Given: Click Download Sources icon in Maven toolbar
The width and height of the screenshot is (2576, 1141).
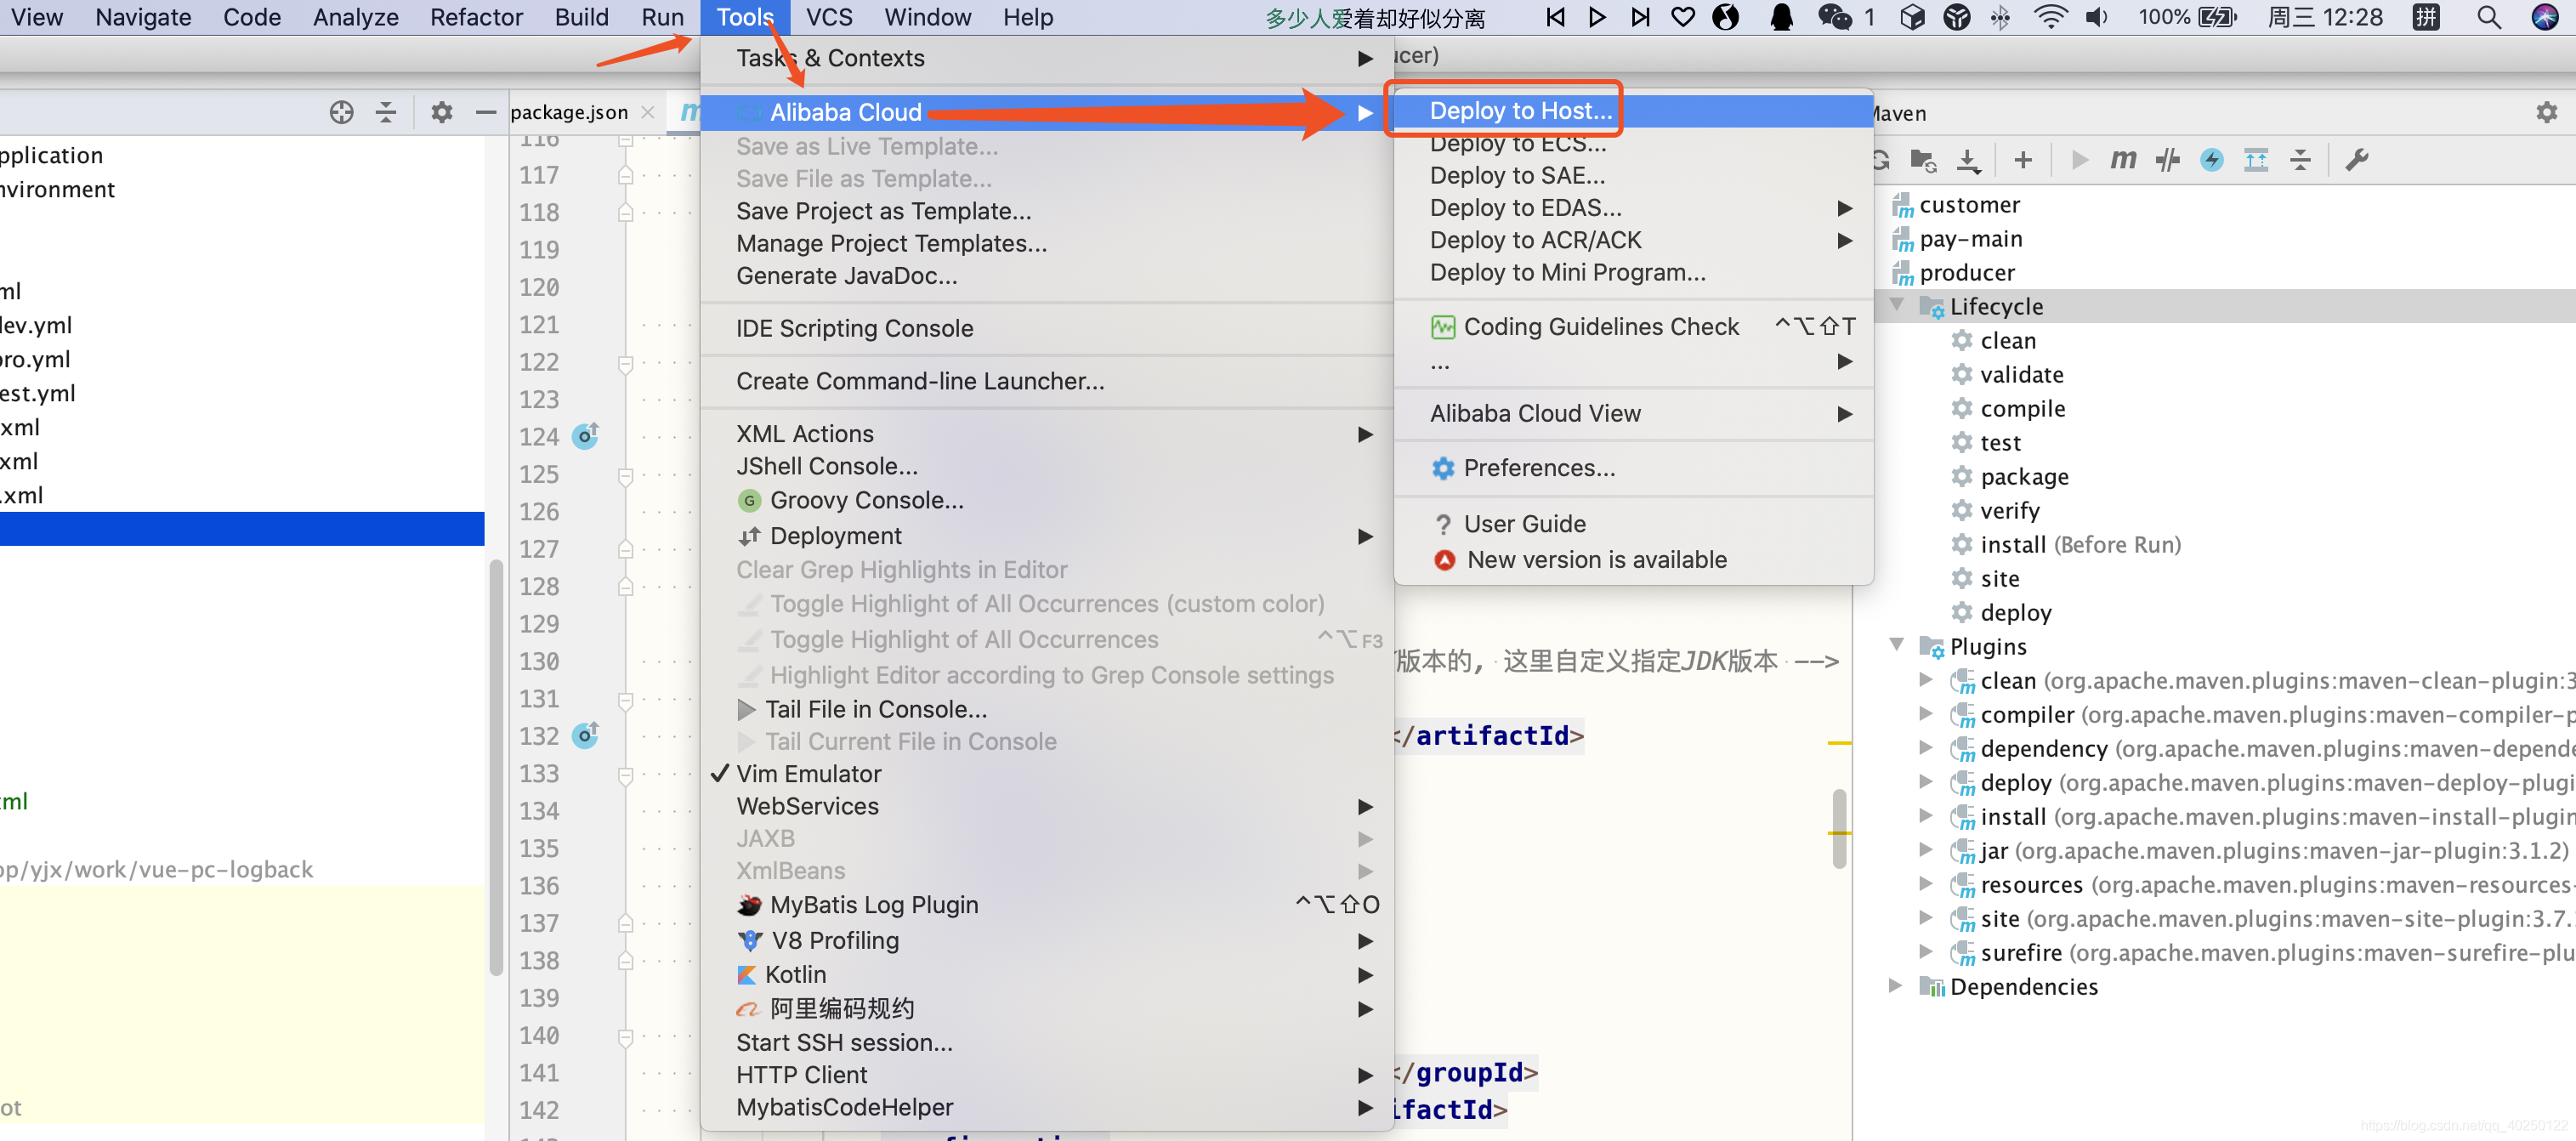Looking at the screenshot, I should point(1967,160).
